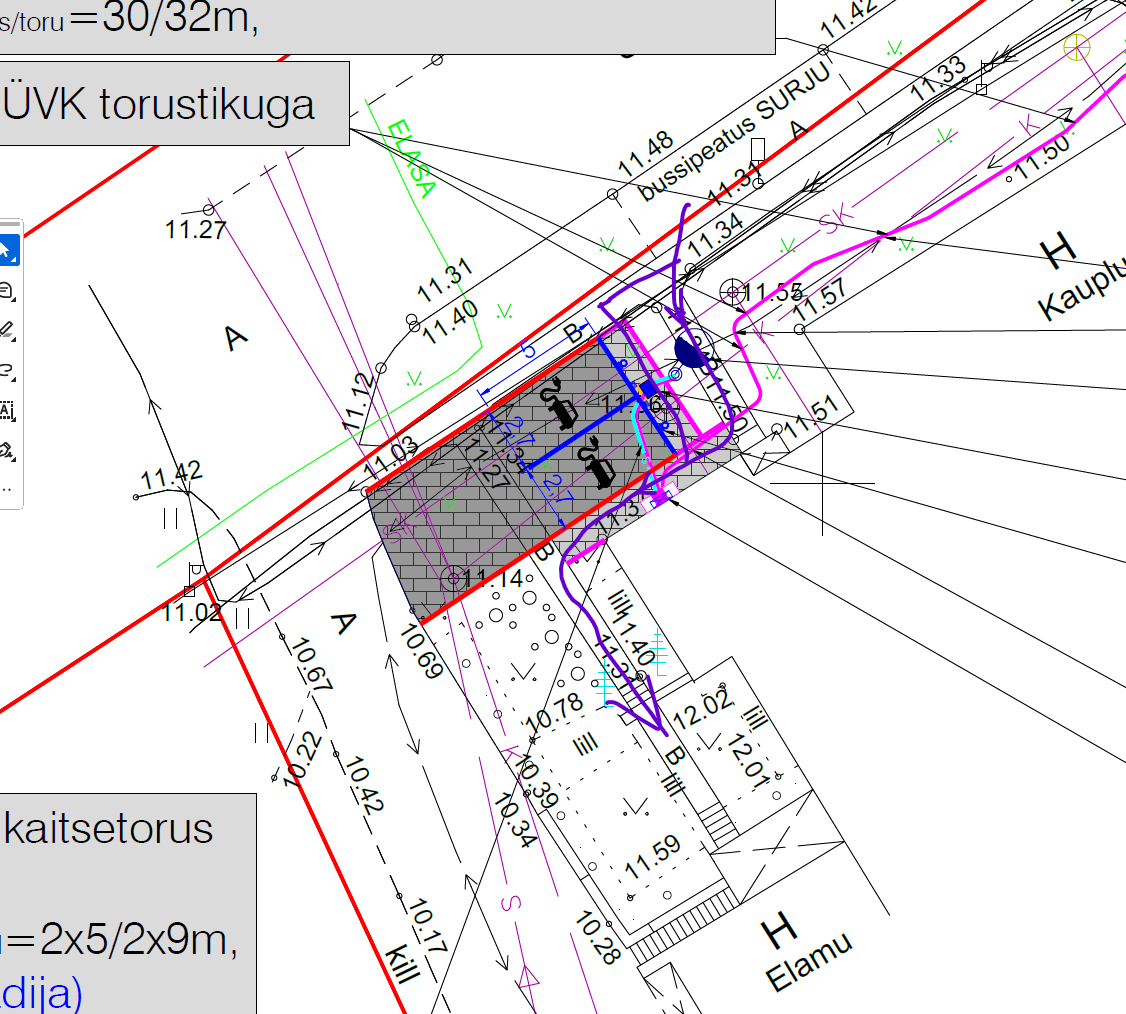
Task: Click the yellow crossed-circle symbol
Action: 1076,47
